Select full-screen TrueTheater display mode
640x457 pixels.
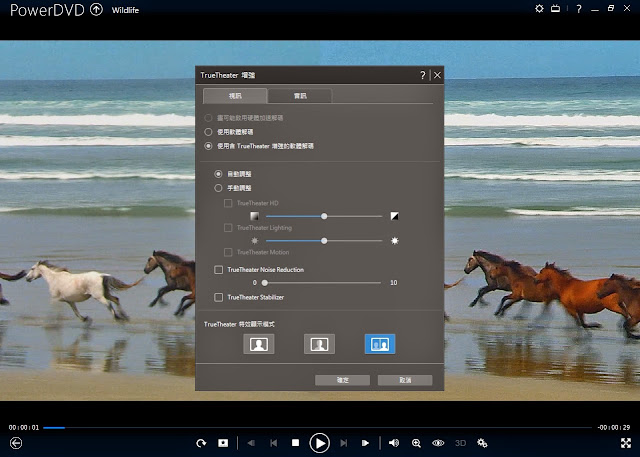[x=259, y=344]
